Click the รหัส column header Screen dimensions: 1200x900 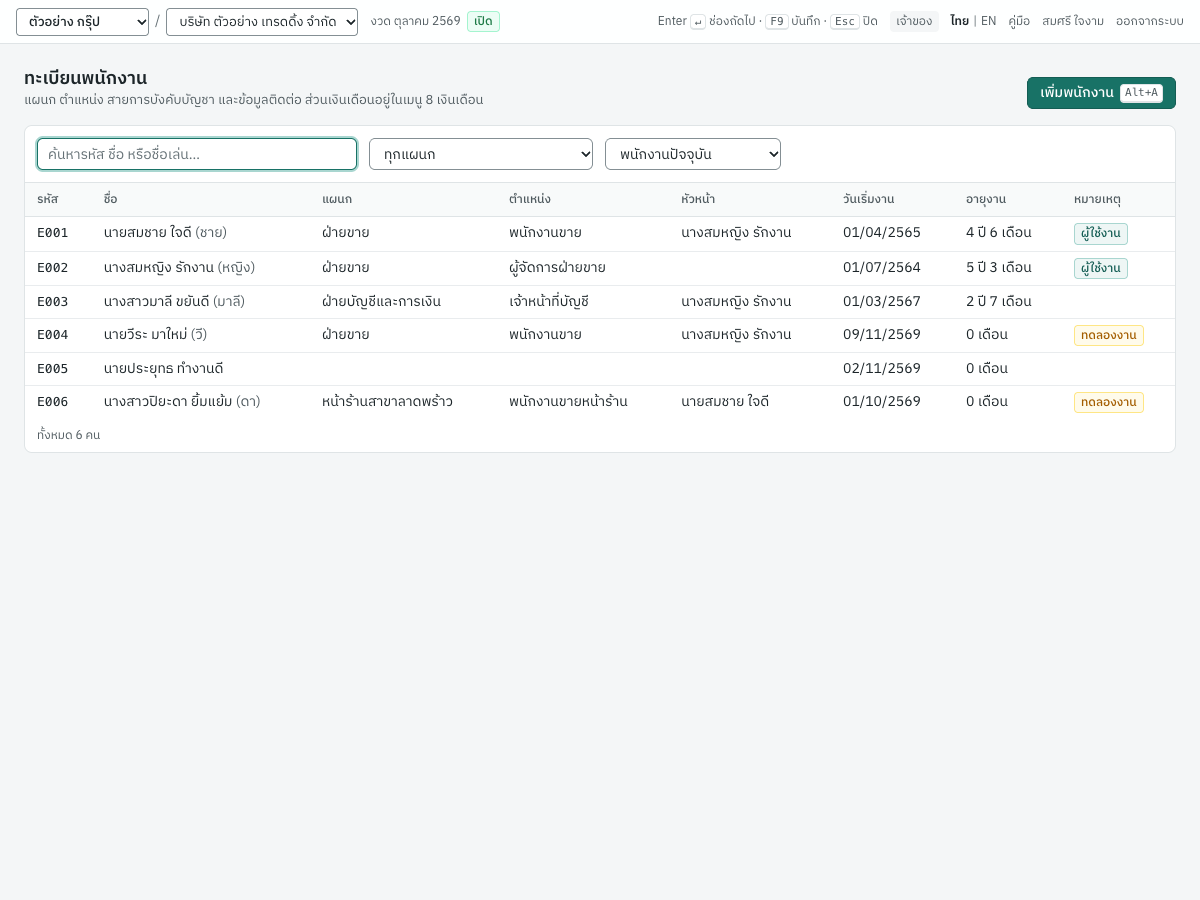pos(48,199)
